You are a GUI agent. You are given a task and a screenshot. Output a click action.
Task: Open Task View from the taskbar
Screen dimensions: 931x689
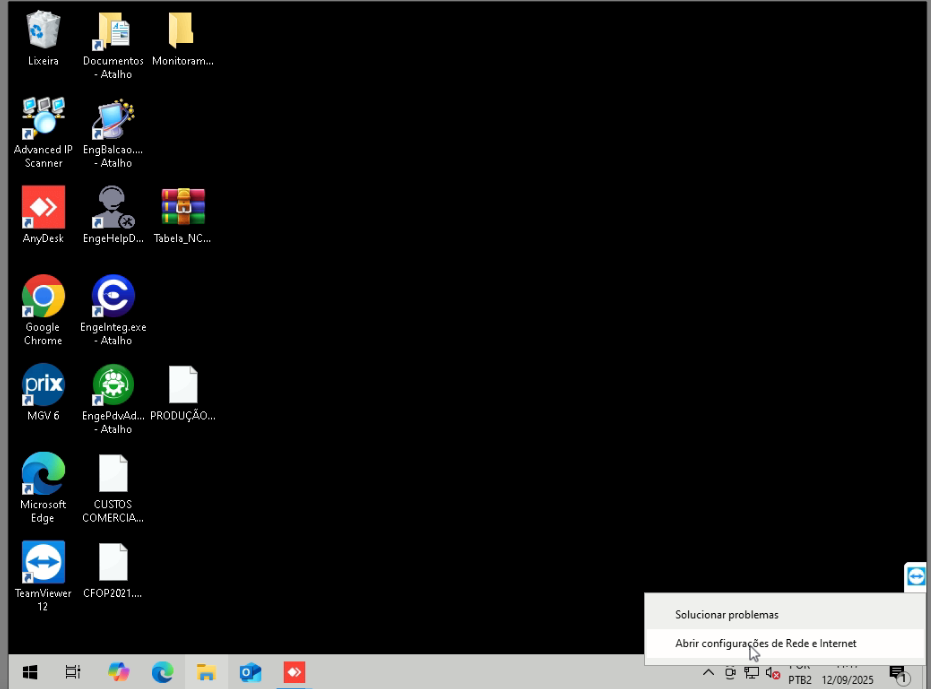coord(73,673)
